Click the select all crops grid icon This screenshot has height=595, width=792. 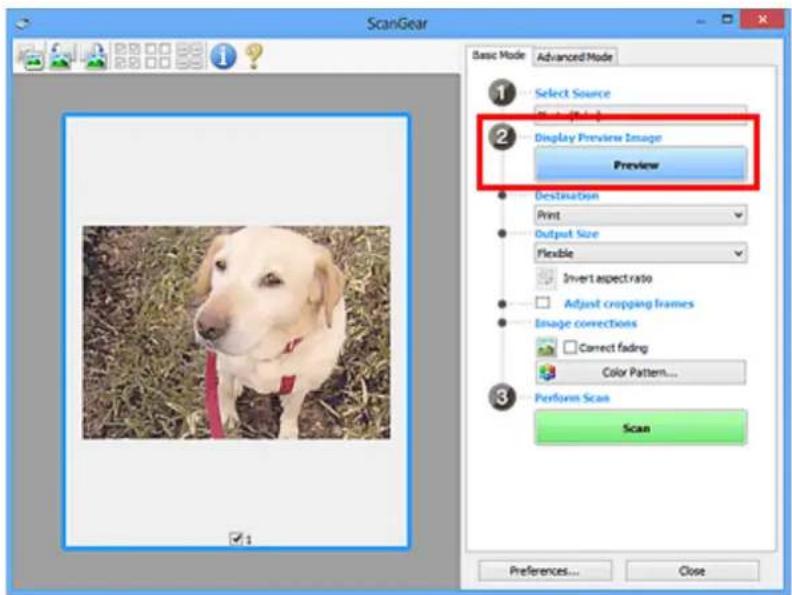[189, 56]
